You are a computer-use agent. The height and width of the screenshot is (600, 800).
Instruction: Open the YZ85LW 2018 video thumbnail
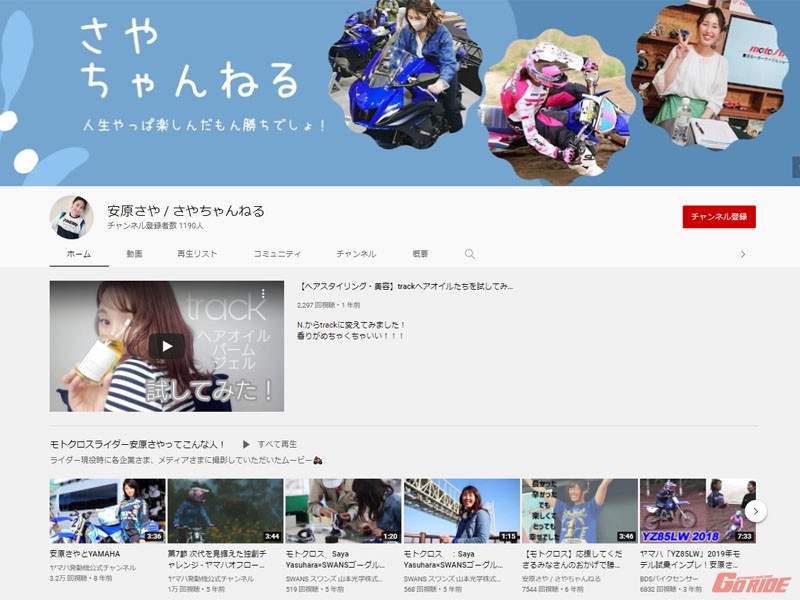697,511
